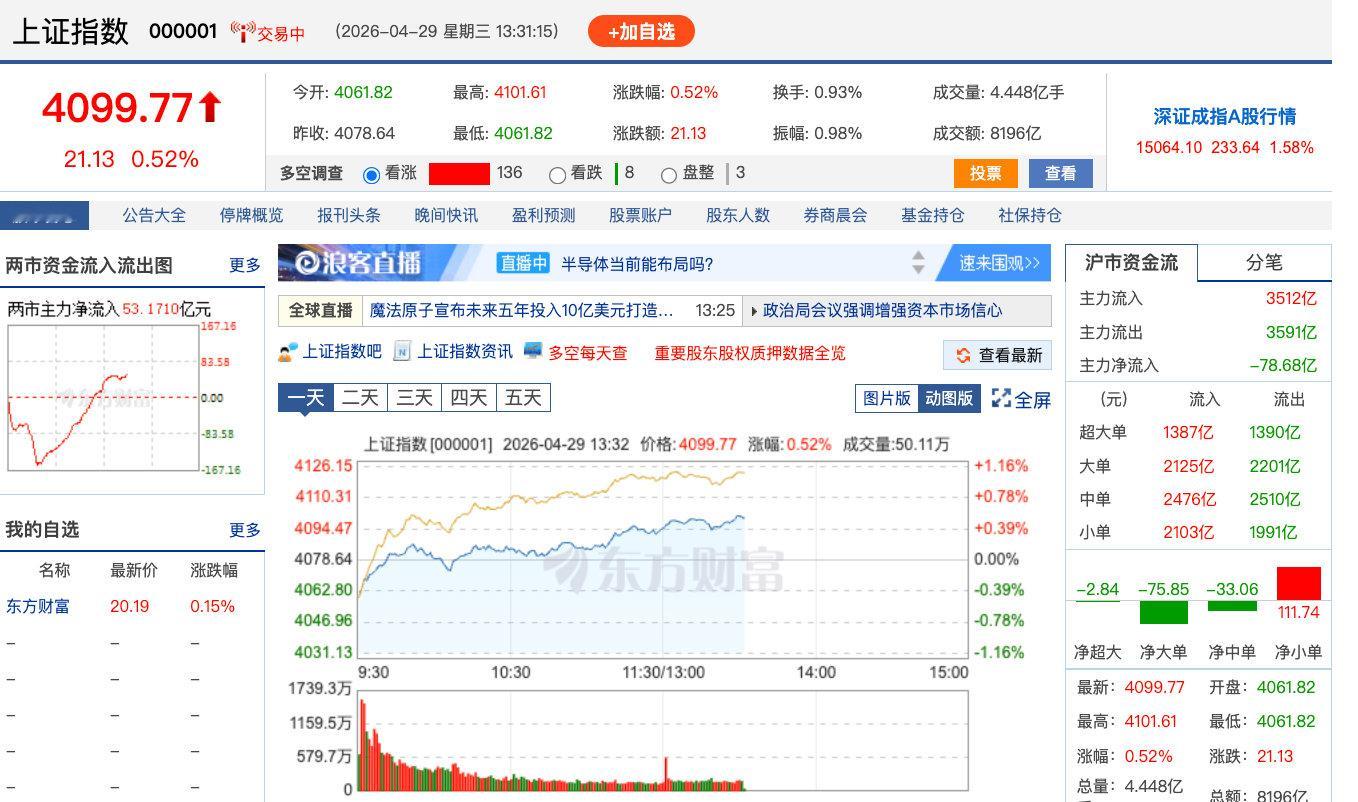Switch chart to 二天 view
This screenshot has width=1358, height=802.
click(x=360, y=398)
